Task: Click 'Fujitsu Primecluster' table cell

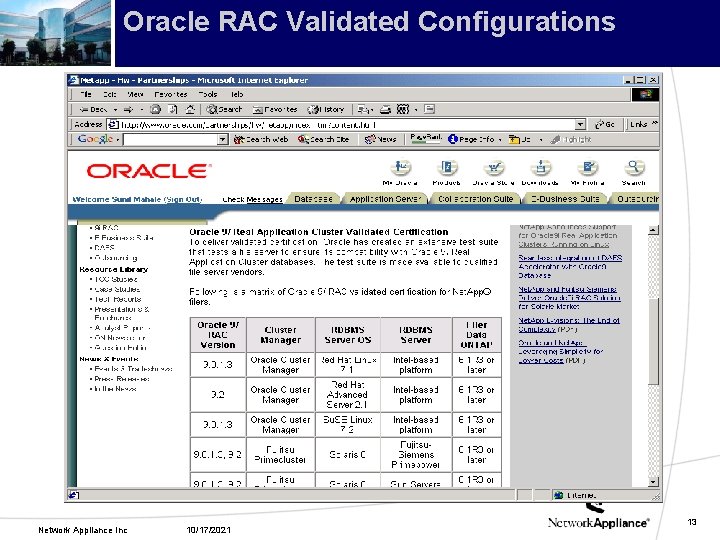Action: (281, 455)
